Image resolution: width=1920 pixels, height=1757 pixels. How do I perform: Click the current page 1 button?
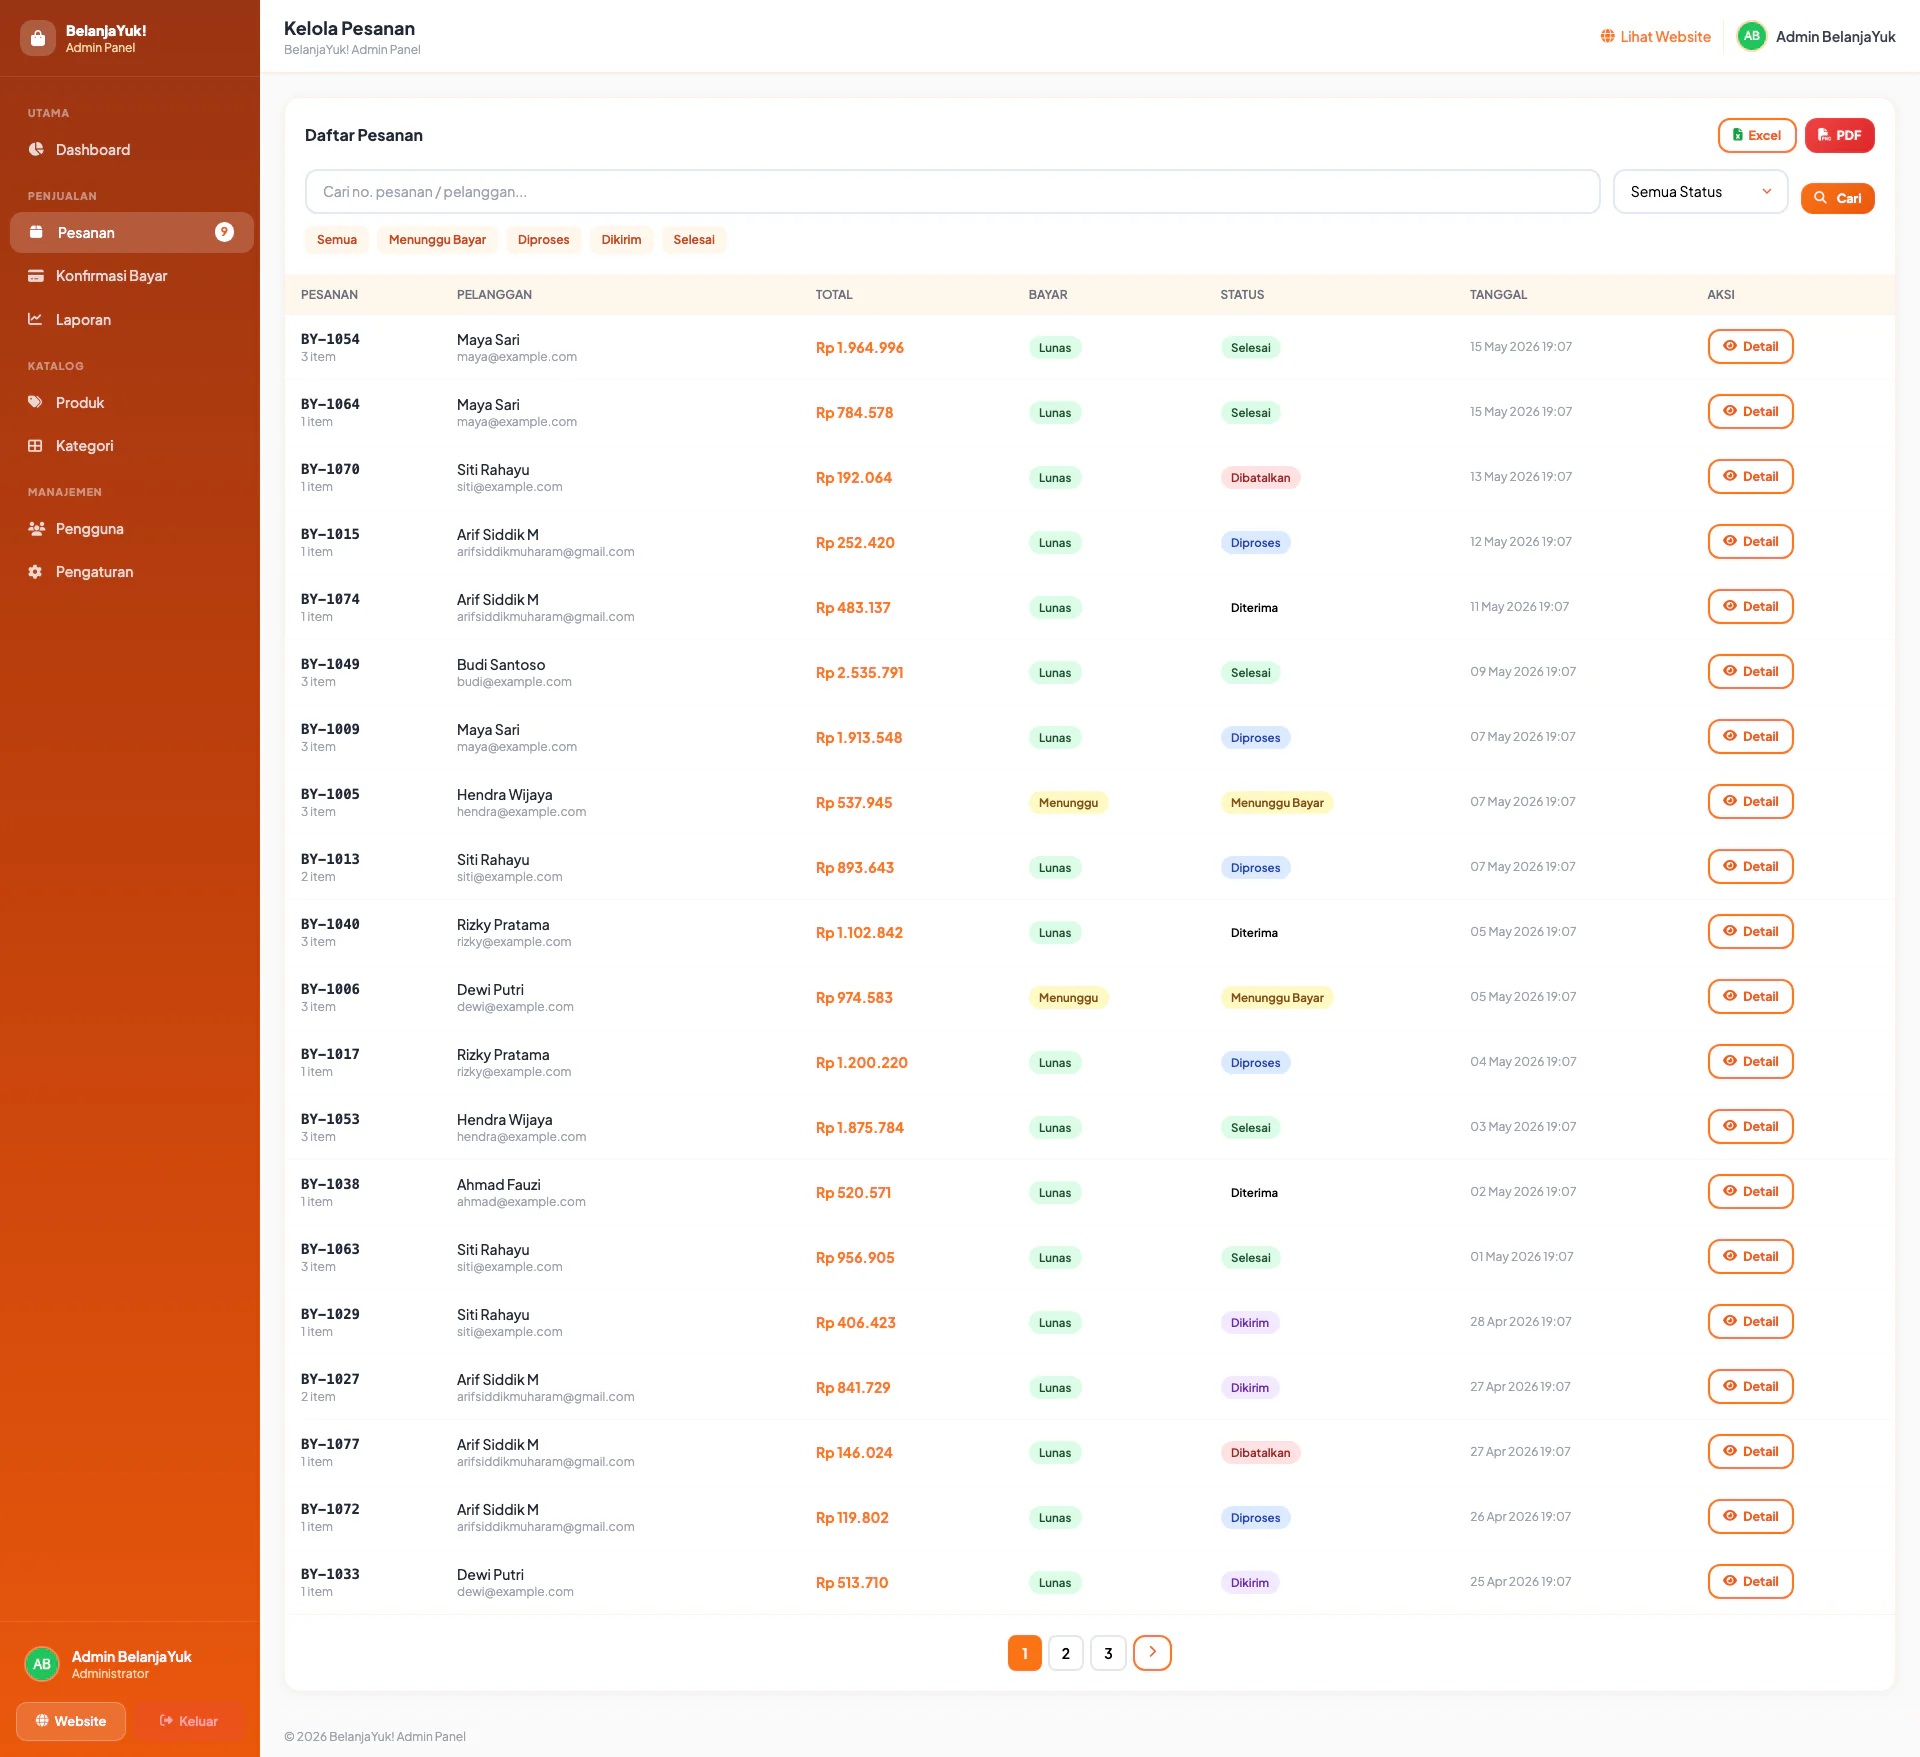tap(1024, 1653)
